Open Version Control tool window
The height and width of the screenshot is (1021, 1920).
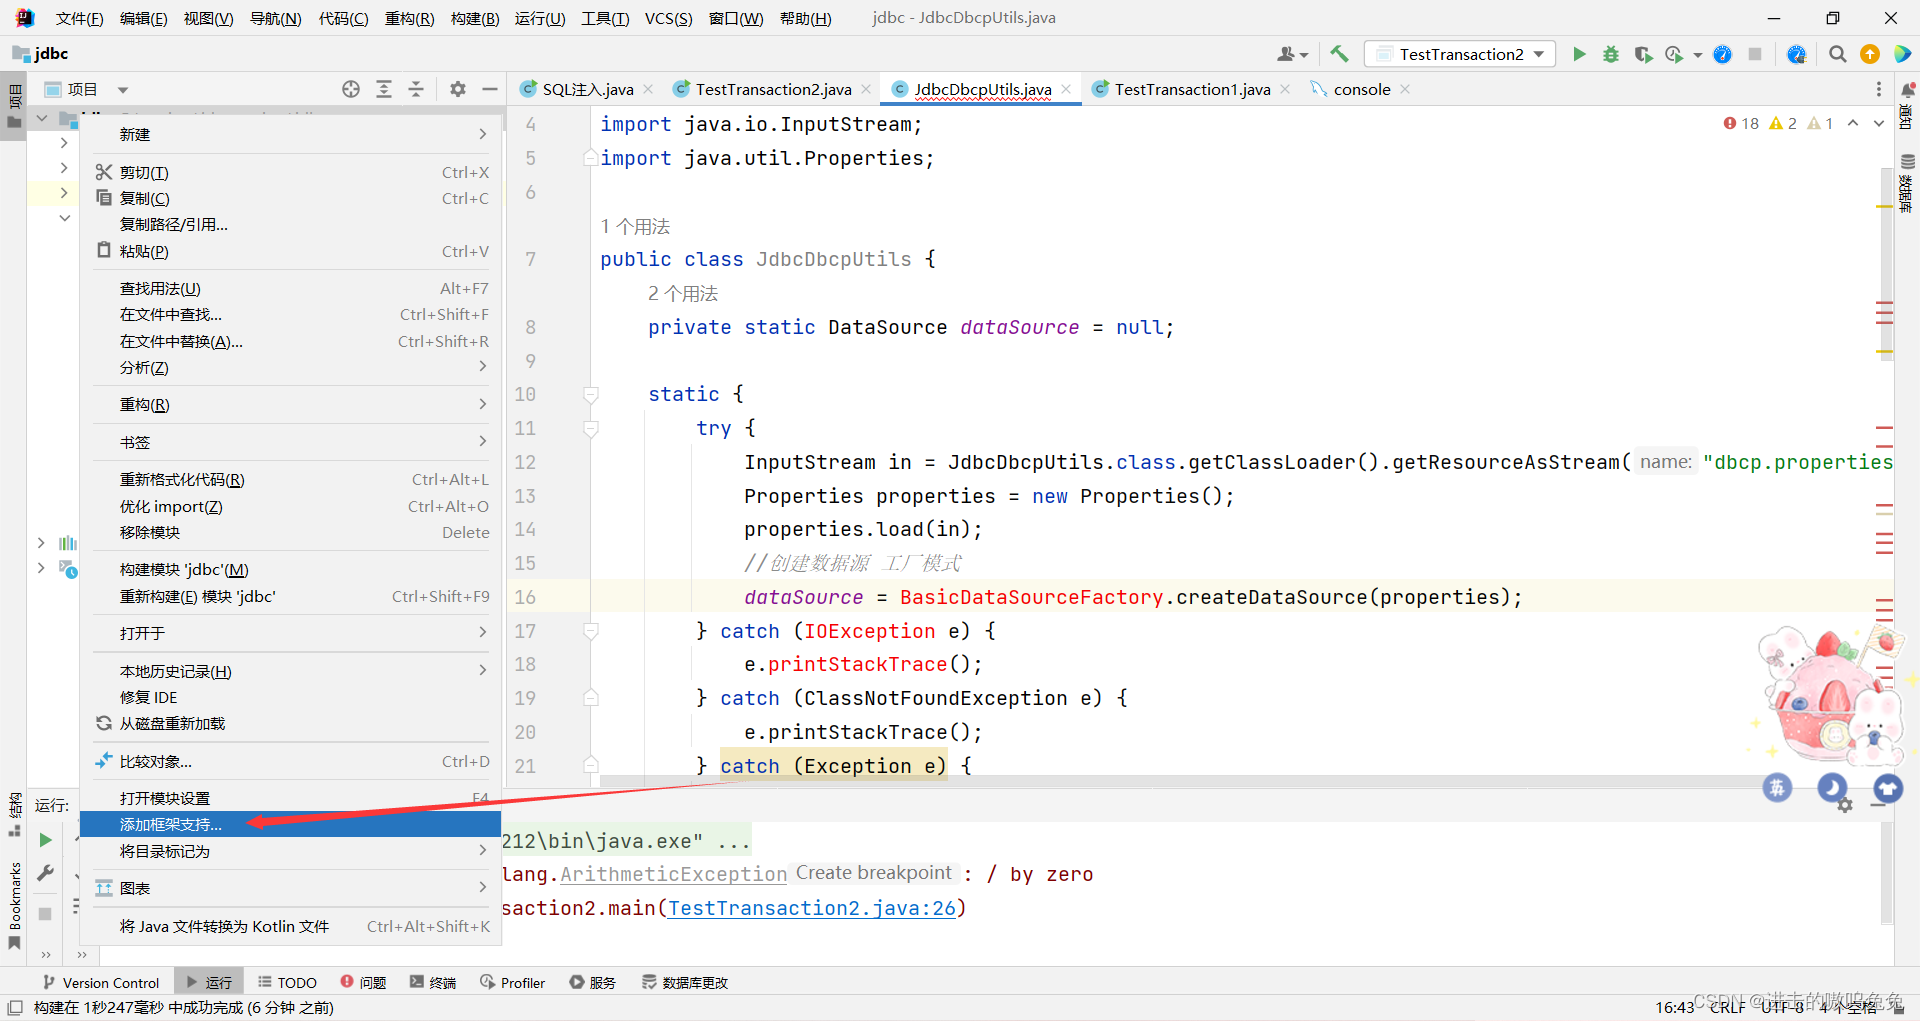click(101, 982)
